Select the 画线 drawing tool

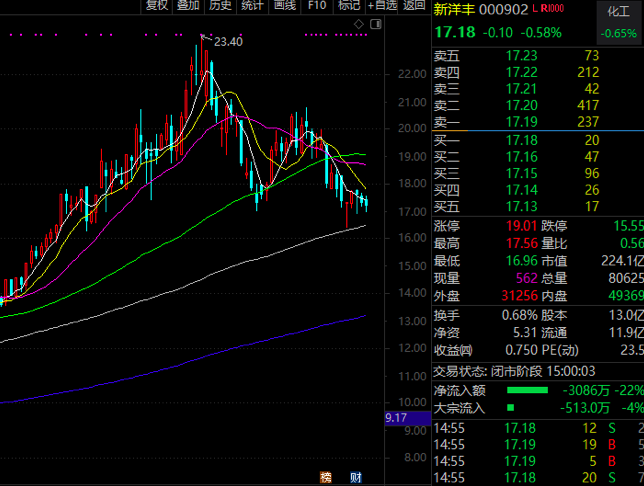[284, 6]
